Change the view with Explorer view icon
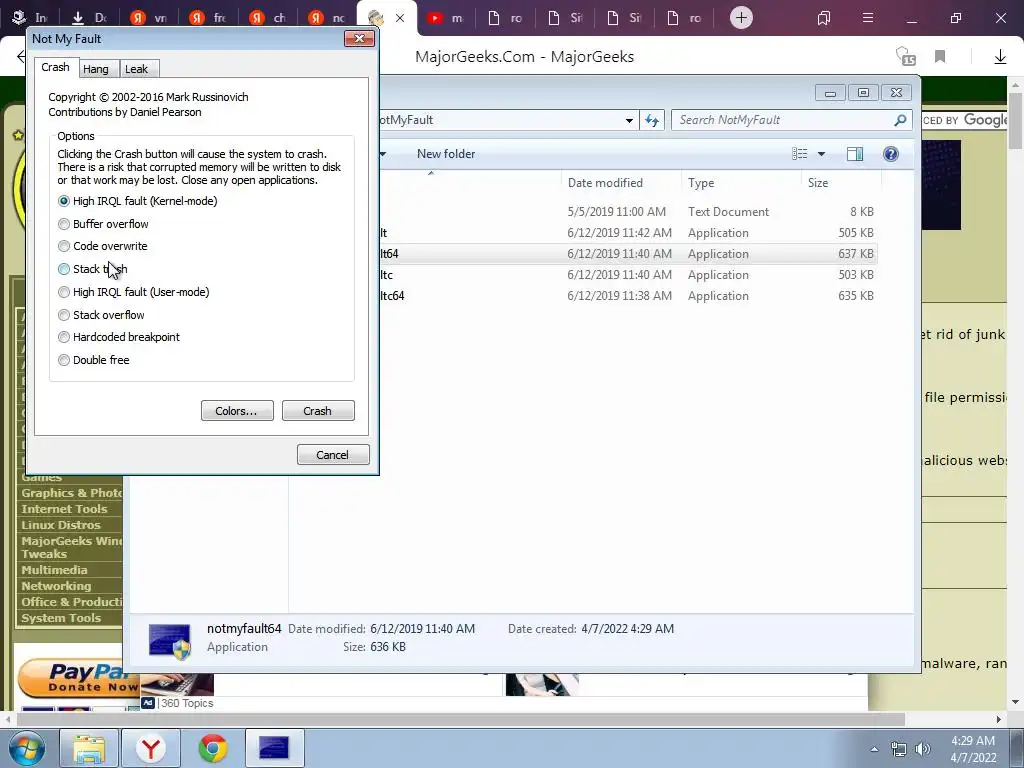The width and height of the screenshot is (1024, 768). [x=800, y=154]
